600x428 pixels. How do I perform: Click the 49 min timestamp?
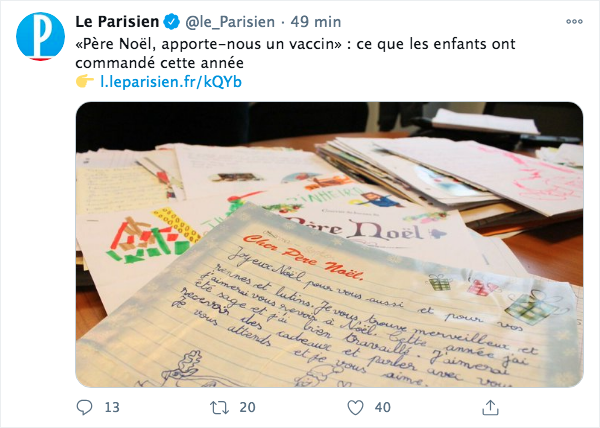[x=316, y=22]
